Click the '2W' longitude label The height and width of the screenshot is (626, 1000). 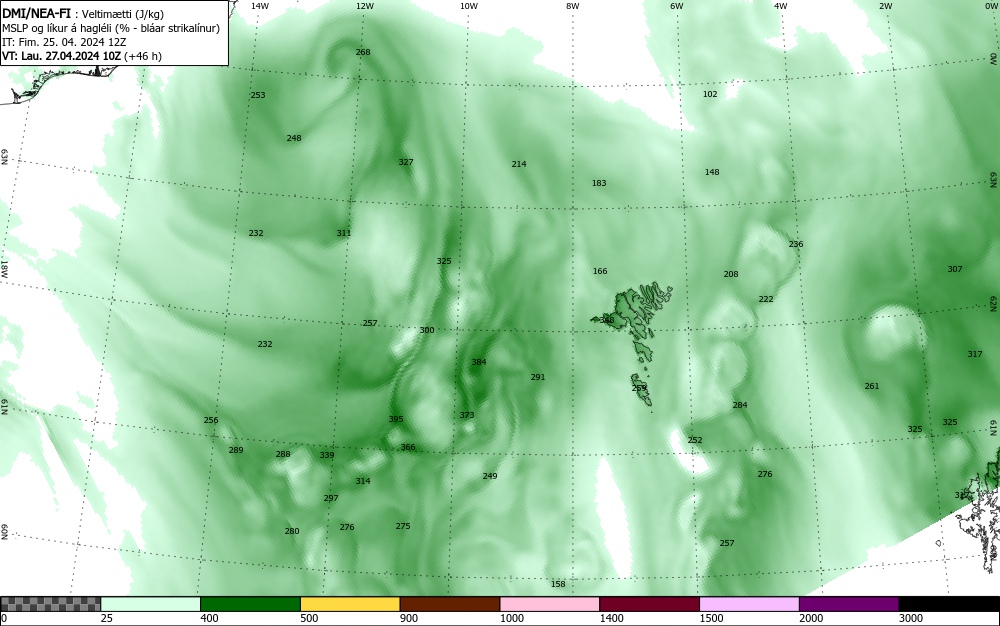point(885,6)
